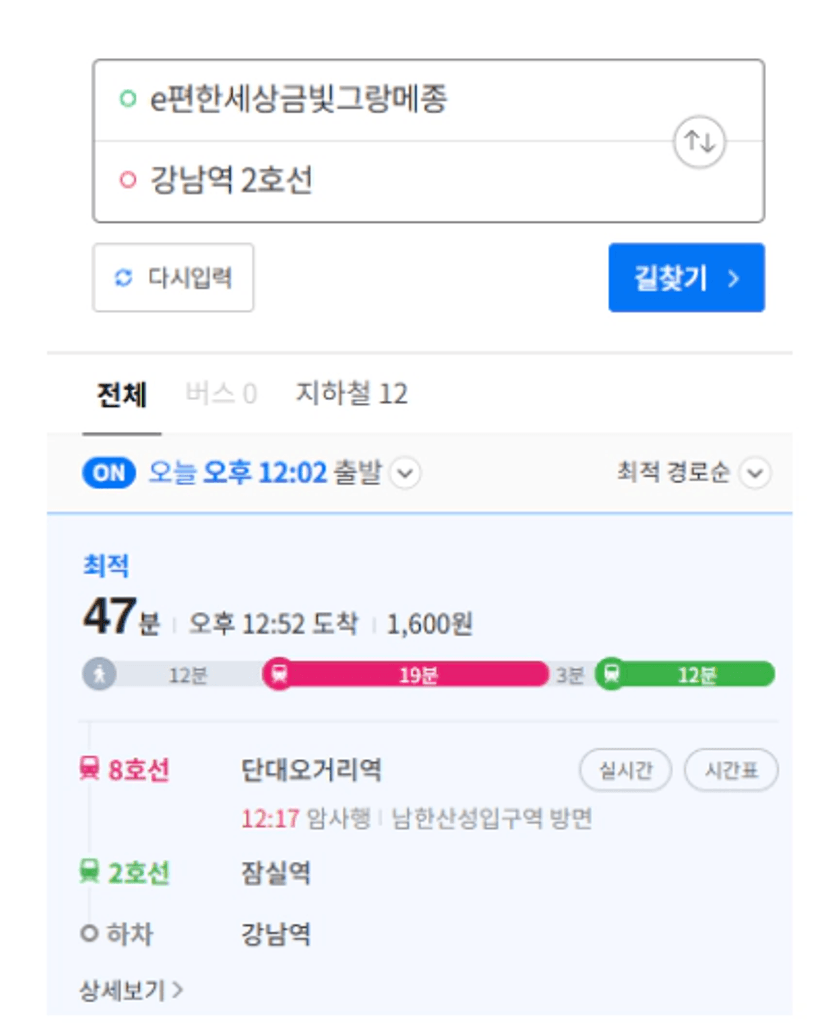Click the refresh icon in 다시입력 button
Screen dimensions: 827x1028
coord(124,278)
